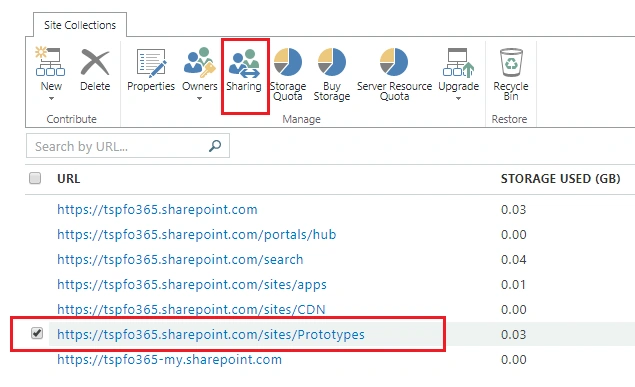The height and width of the screenshot is (387, 635).
Task: Expand the Upgrade dropdown arrow
Action: tap(458, 98)
